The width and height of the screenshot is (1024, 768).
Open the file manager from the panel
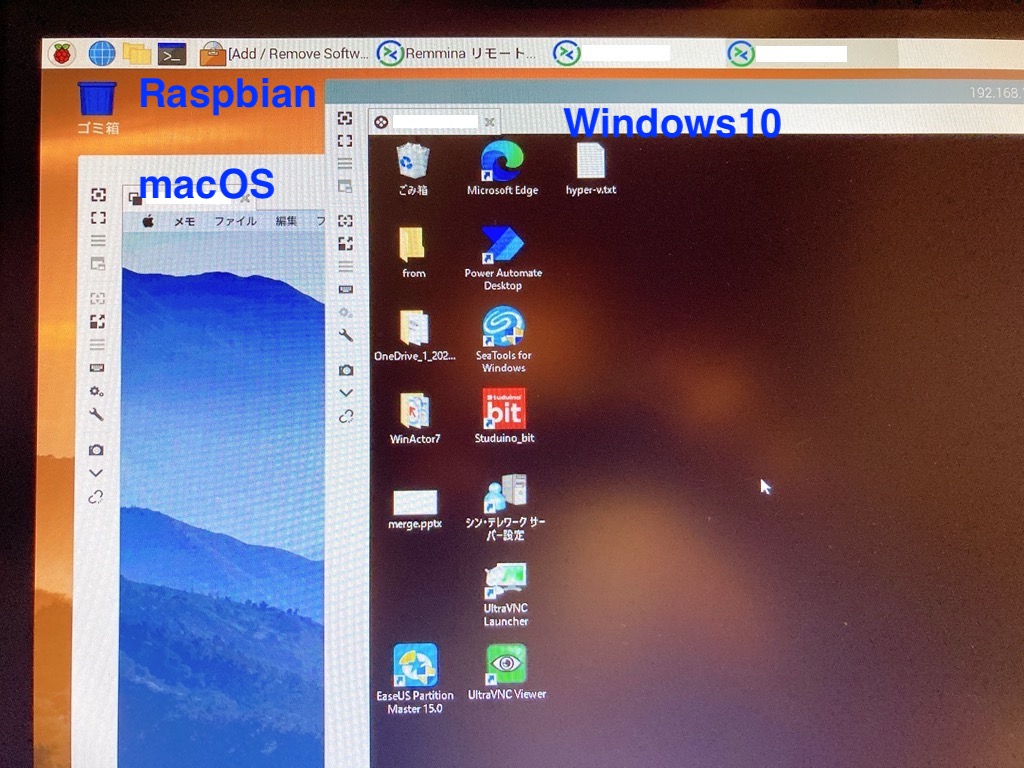coord(136,54)
